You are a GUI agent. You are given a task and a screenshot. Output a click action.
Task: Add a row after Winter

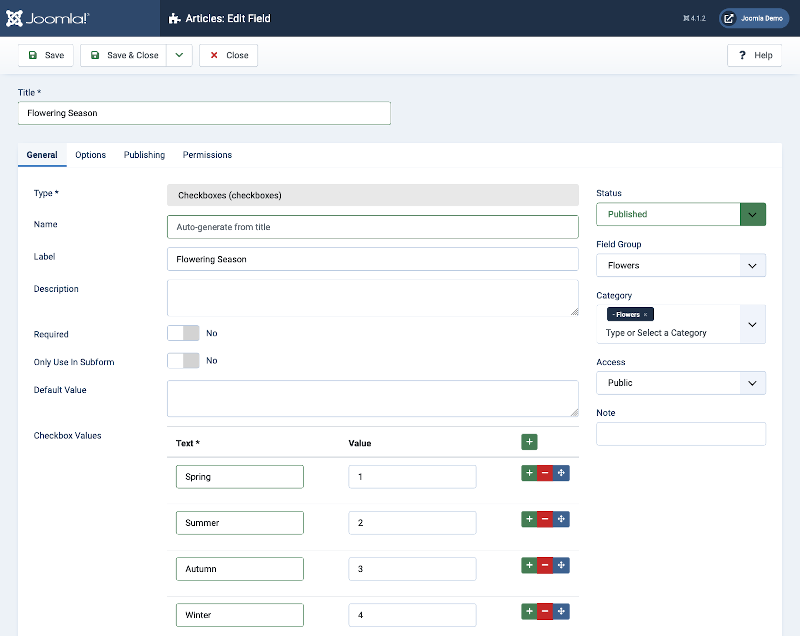pos(529,612)
